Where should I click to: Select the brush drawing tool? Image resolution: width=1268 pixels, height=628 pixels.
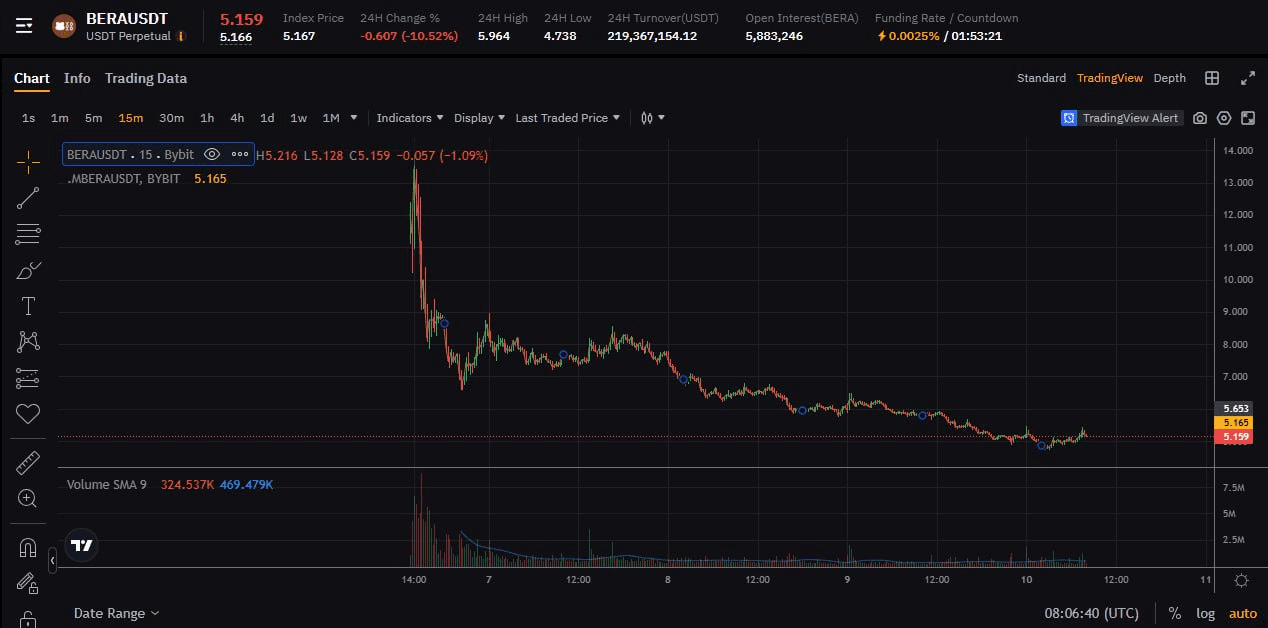click(x=28, y=270)
